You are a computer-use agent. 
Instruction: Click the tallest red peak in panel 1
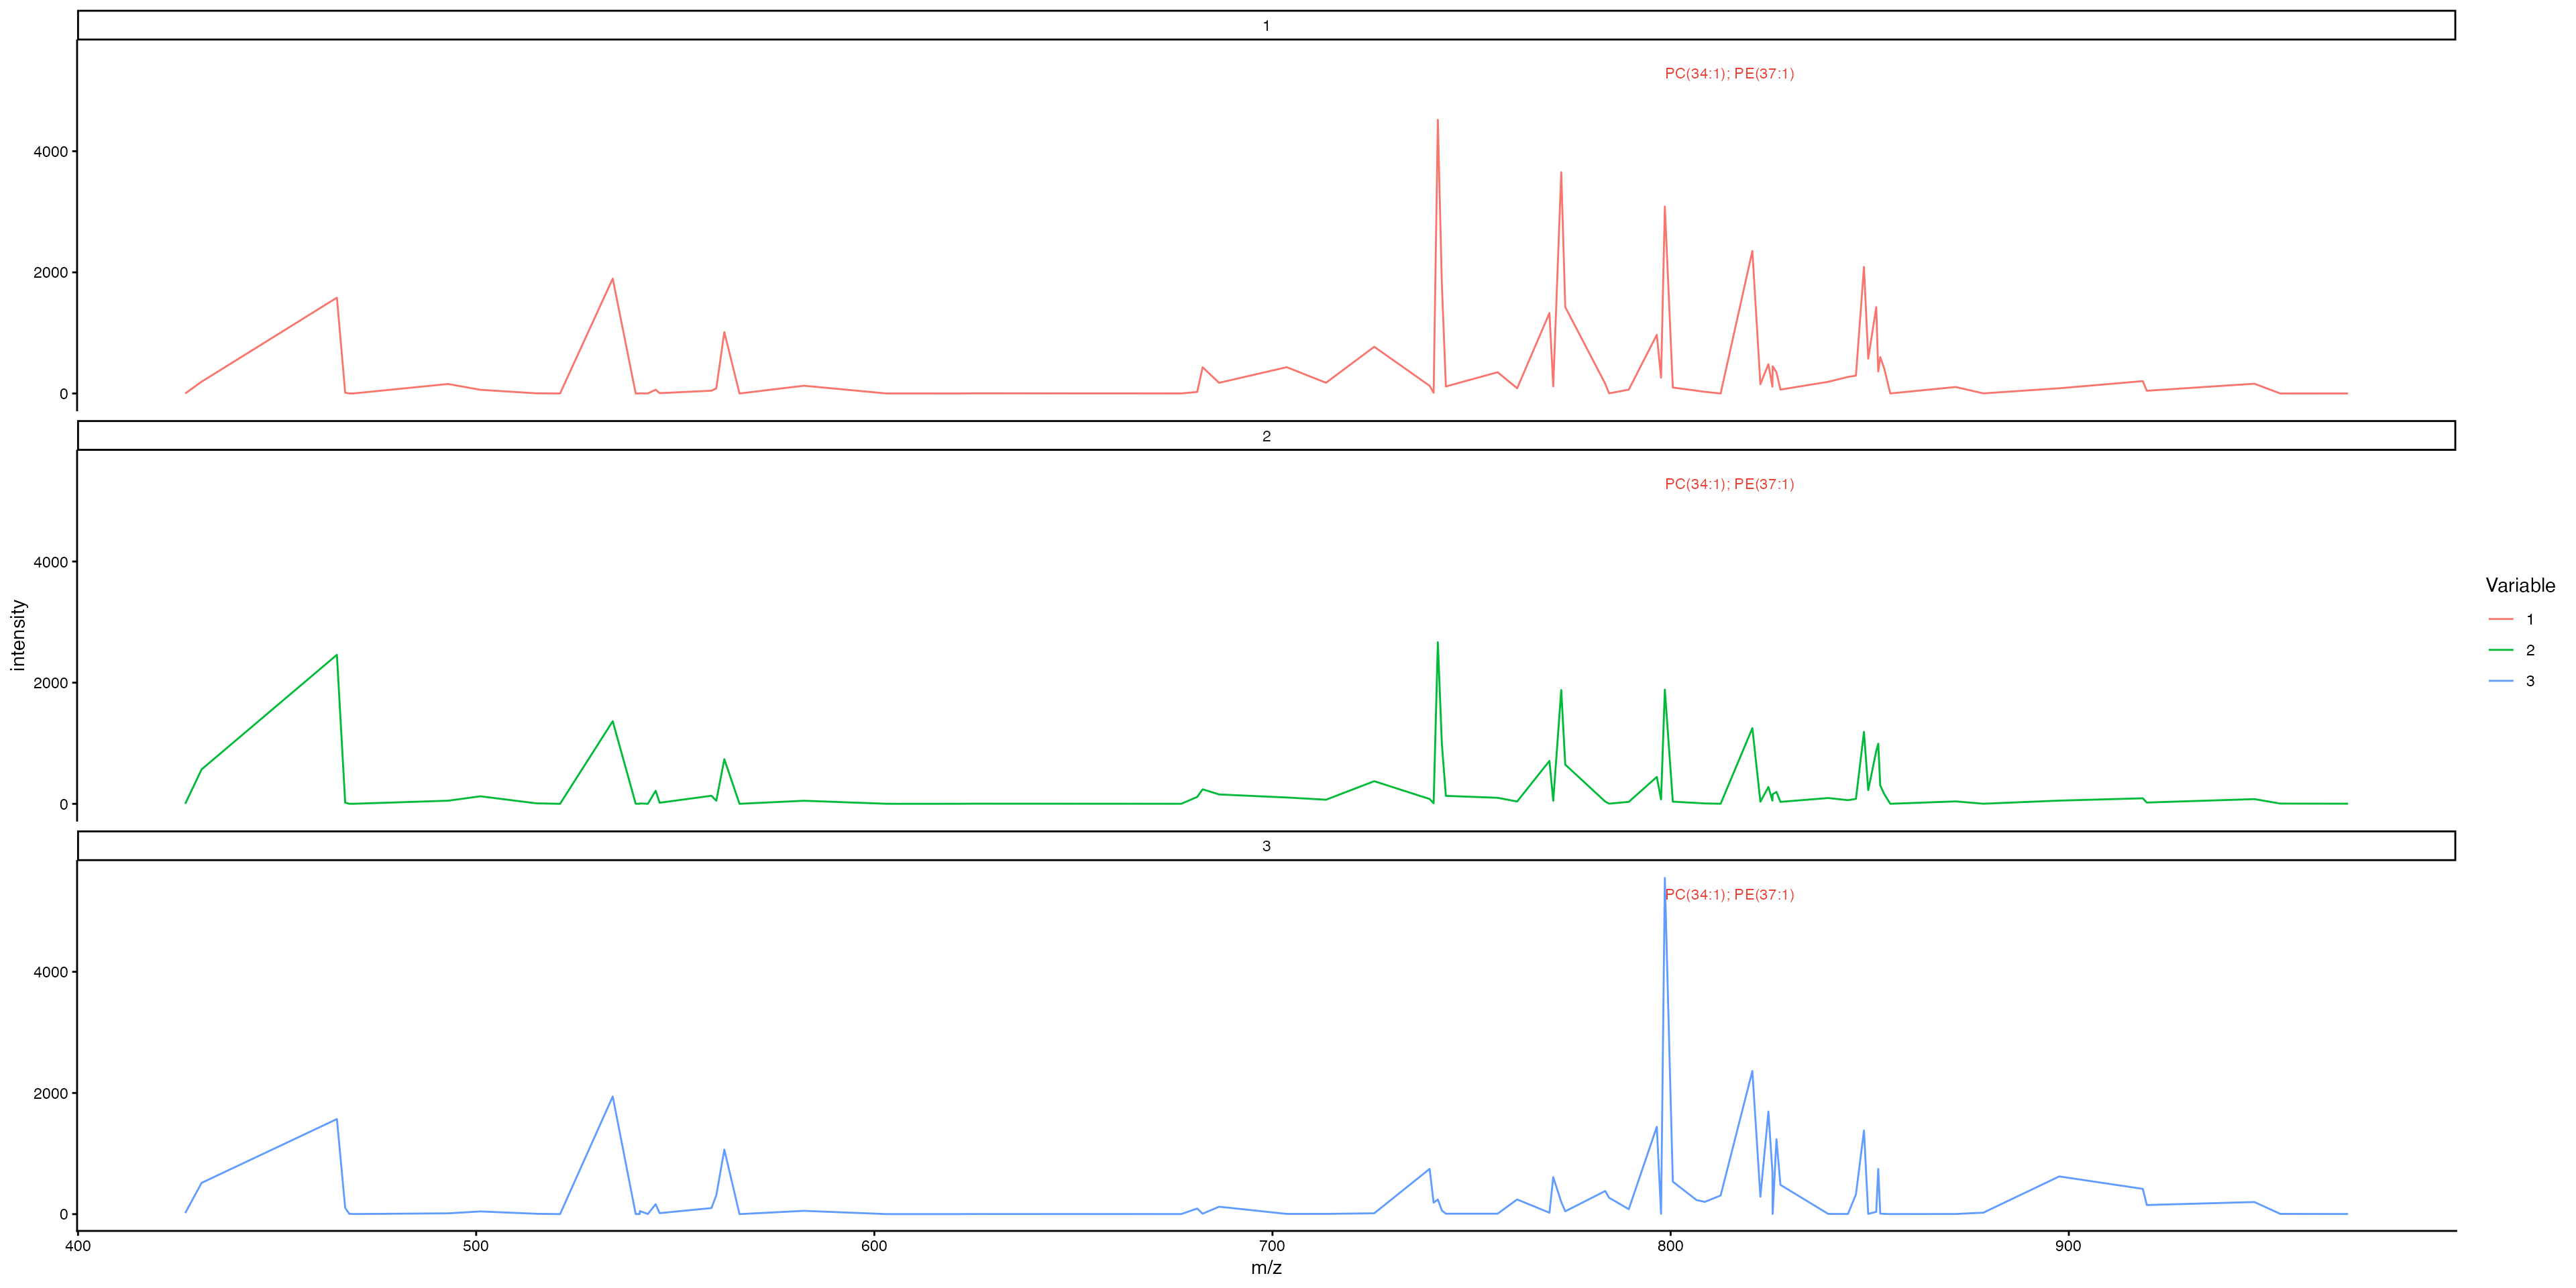coord(1437,122)
